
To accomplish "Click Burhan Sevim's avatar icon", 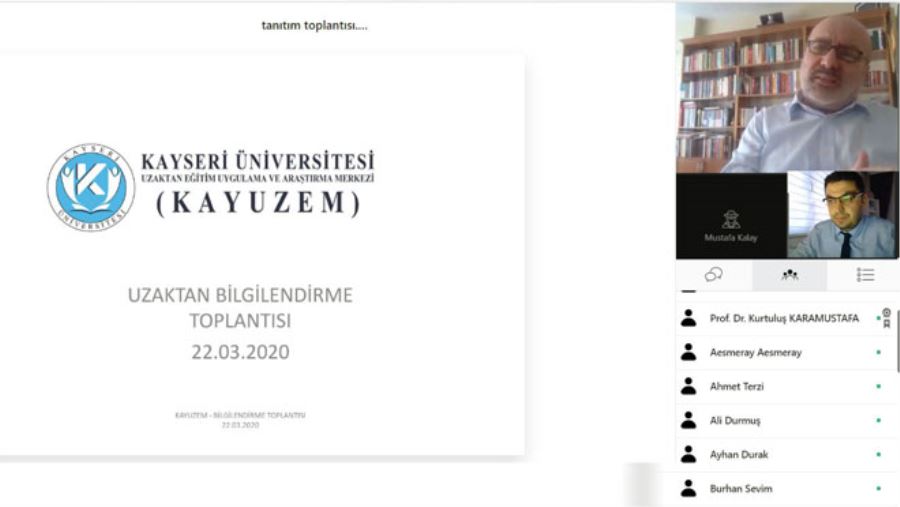I will [x=688, y=488].
